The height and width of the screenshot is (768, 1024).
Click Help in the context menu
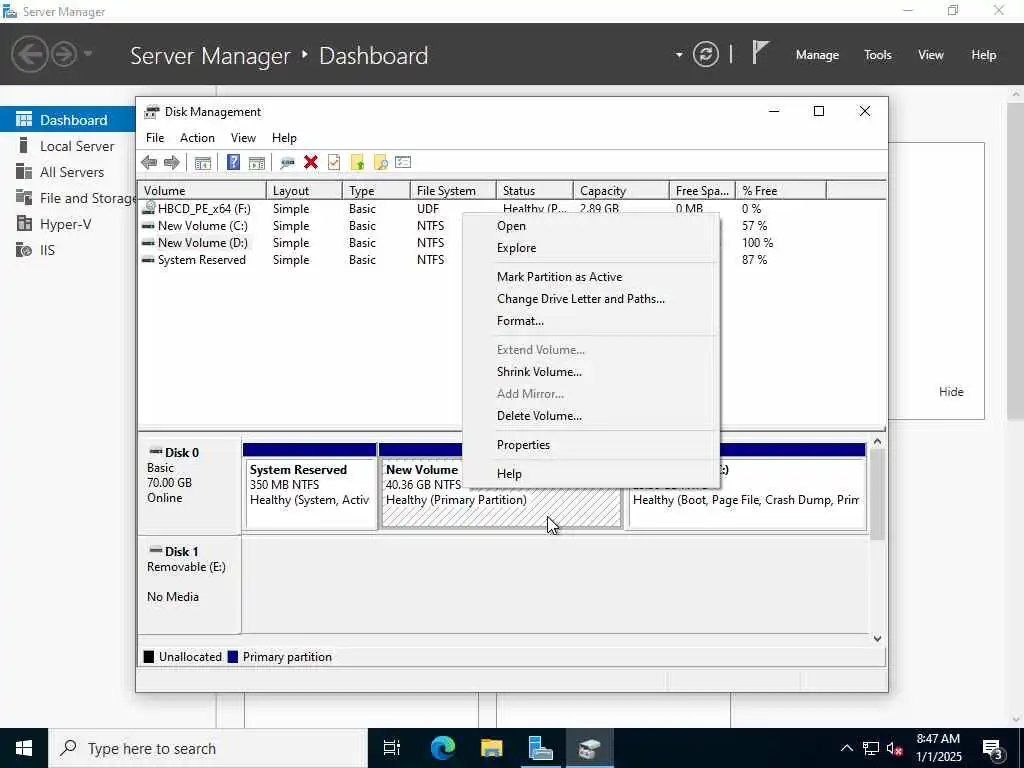[x=509, y=474]
